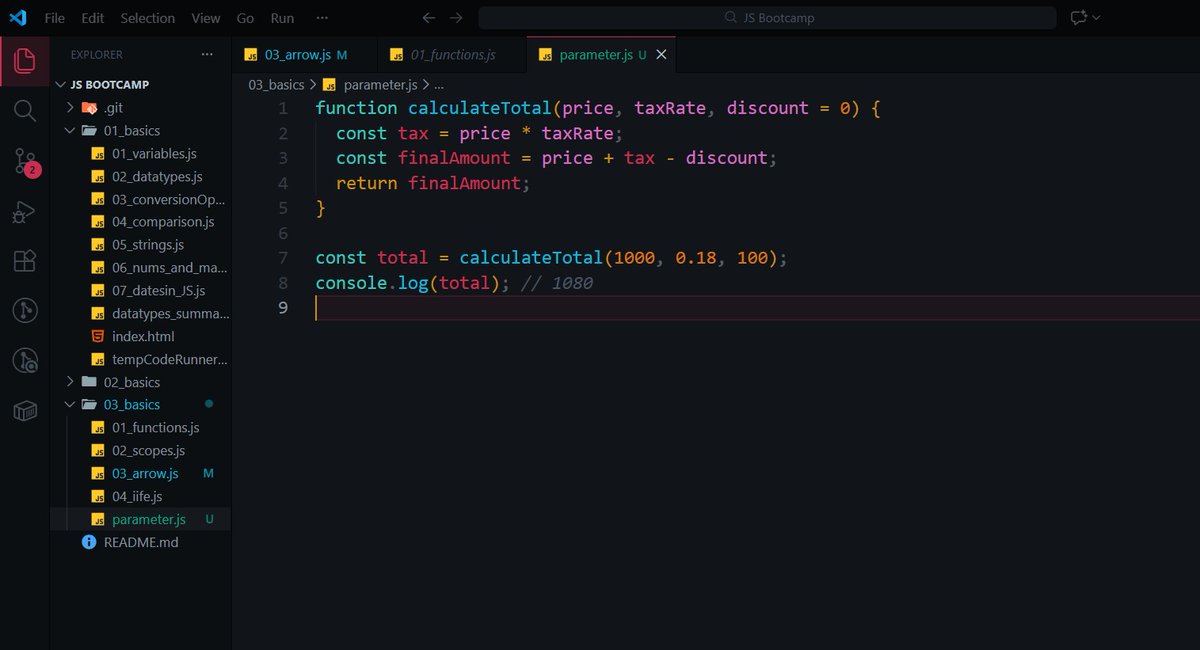1200x650 pixels.
Task: Open the tempCodeRunner file
Action: point(140,360)
